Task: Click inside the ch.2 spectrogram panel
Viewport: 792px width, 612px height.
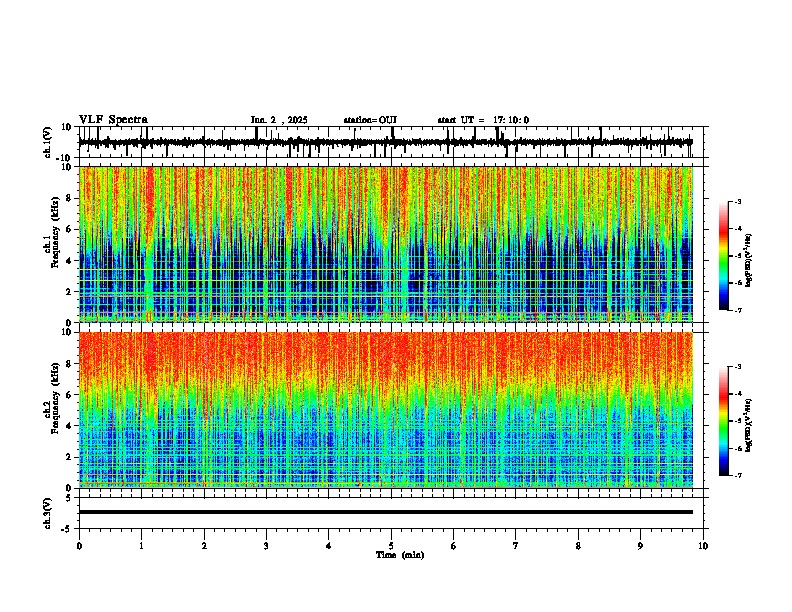Action: pos(386,410)
